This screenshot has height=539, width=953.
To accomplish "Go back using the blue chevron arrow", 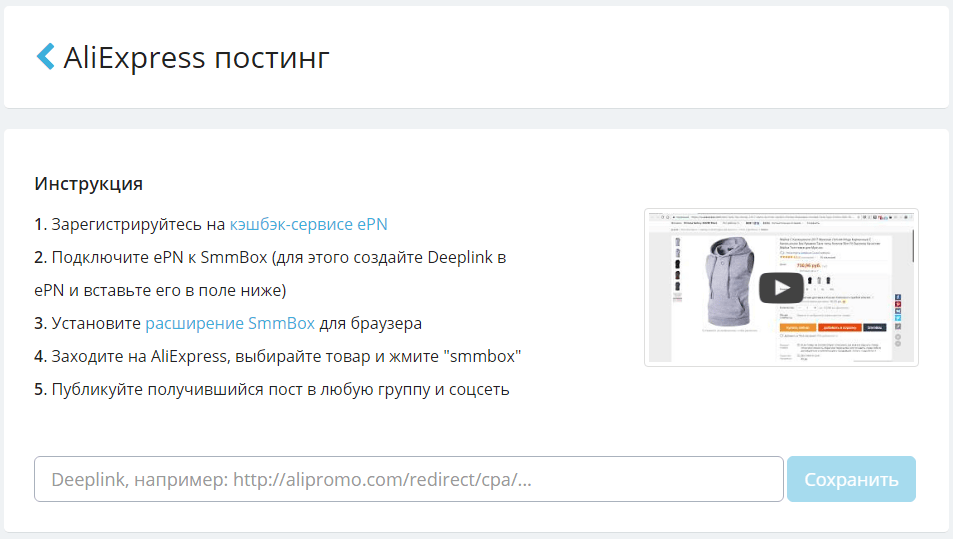I will (45, 56).
